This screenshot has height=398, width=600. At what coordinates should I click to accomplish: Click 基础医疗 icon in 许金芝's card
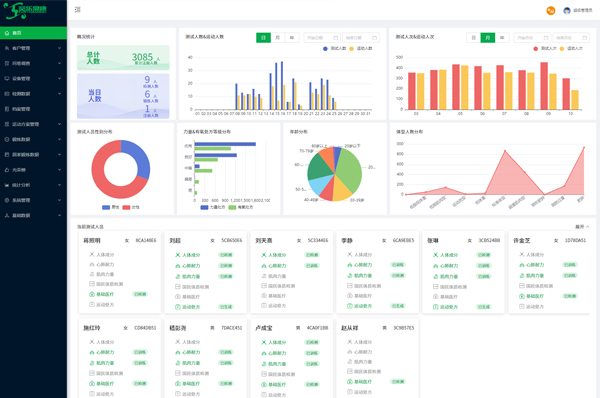pos(522,296)
